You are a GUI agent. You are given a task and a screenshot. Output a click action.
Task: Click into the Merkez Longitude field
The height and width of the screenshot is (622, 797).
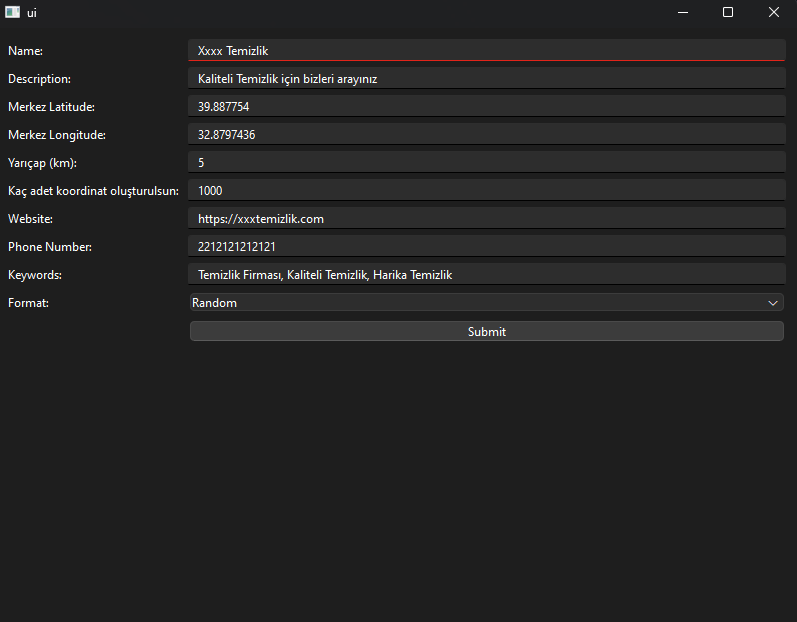click(487, 134)
